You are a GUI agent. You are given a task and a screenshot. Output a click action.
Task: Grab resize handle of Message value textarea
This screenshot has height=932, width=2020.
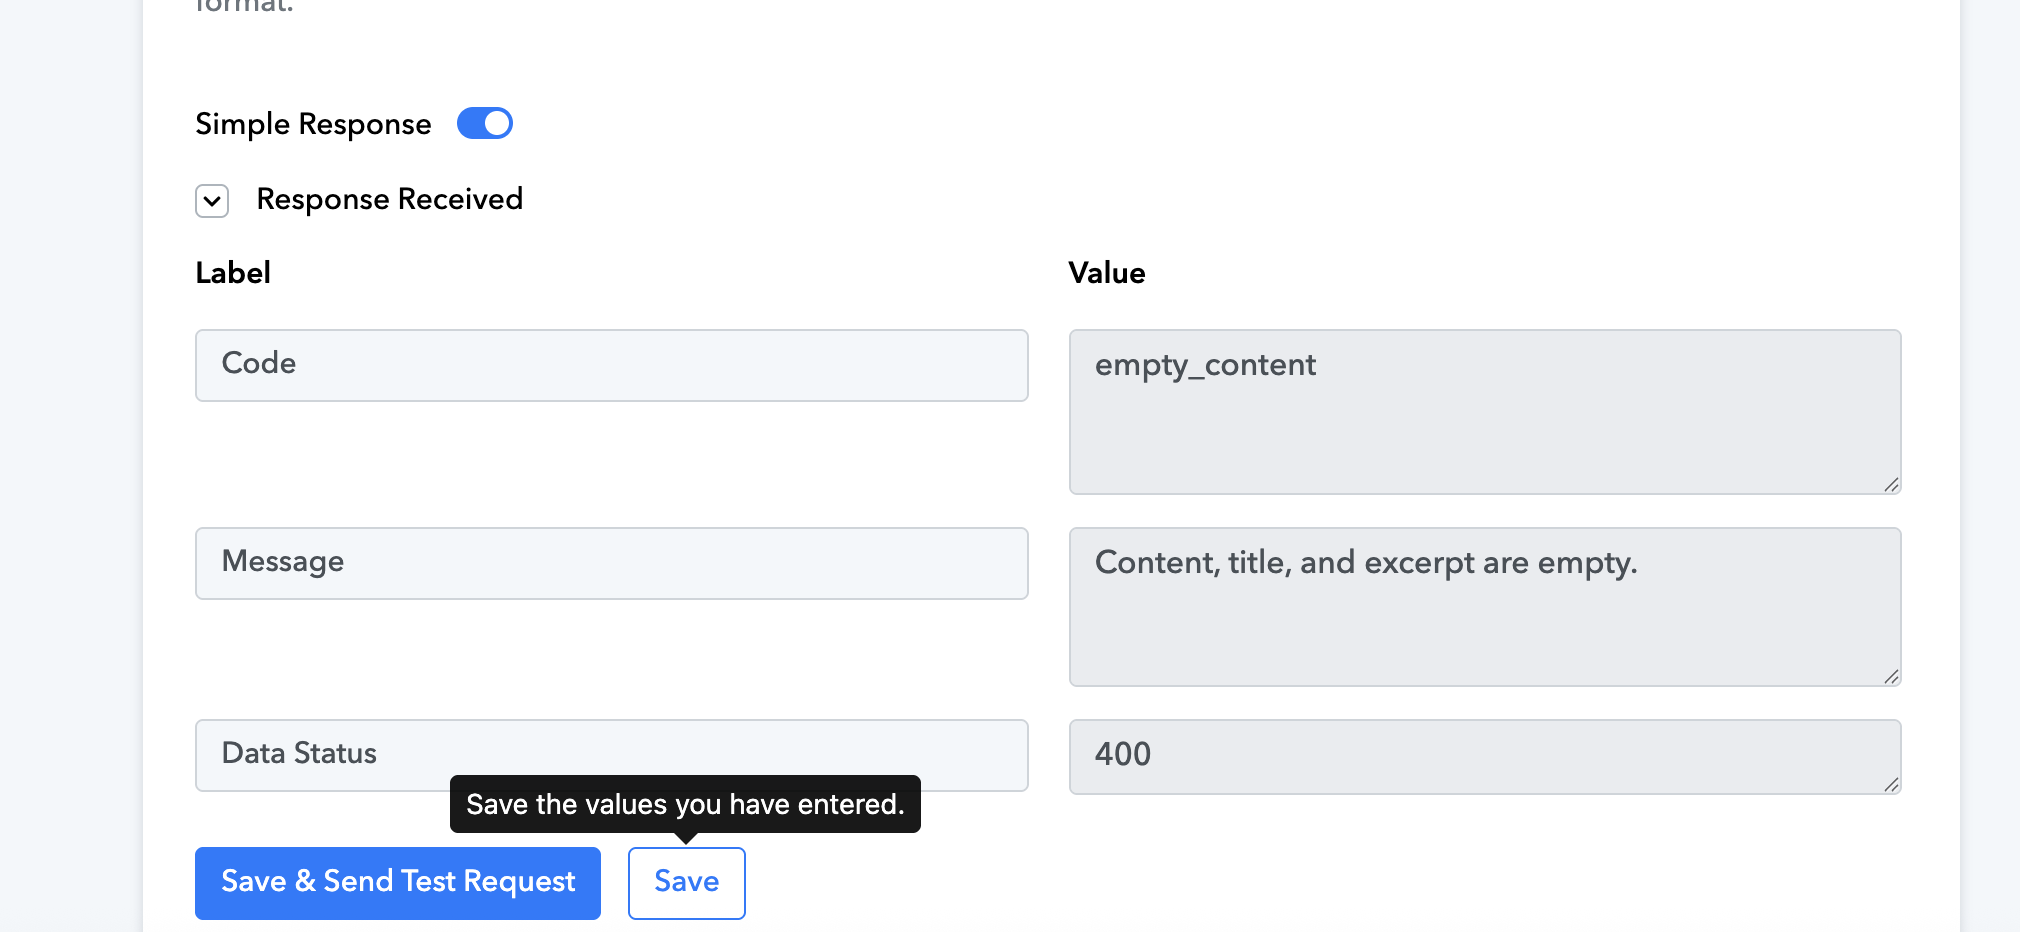tap(1891, 676)
